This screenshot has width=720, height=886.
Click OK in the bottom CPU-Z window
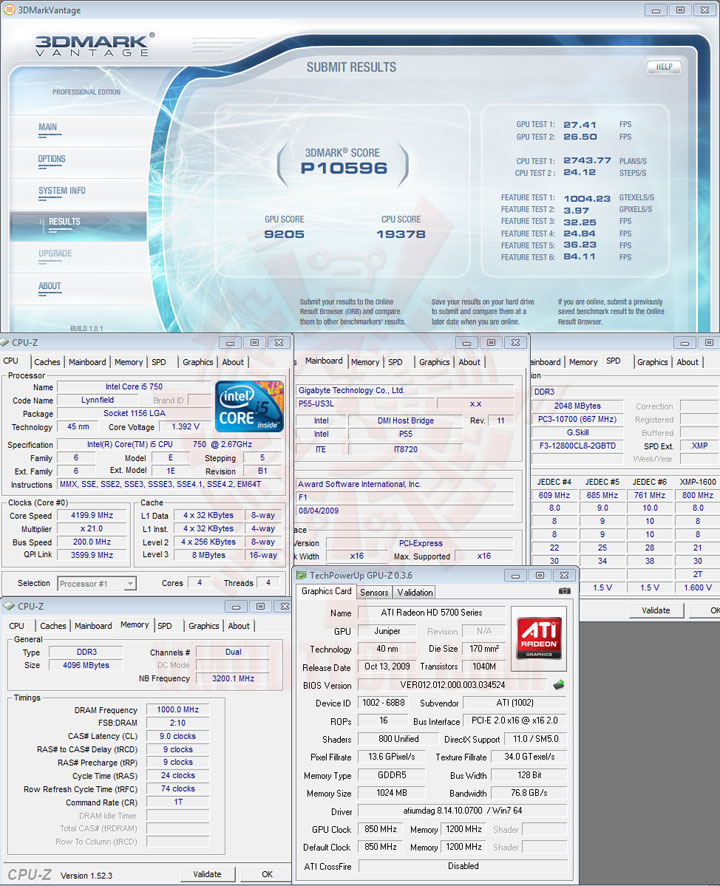pos(267,874)
